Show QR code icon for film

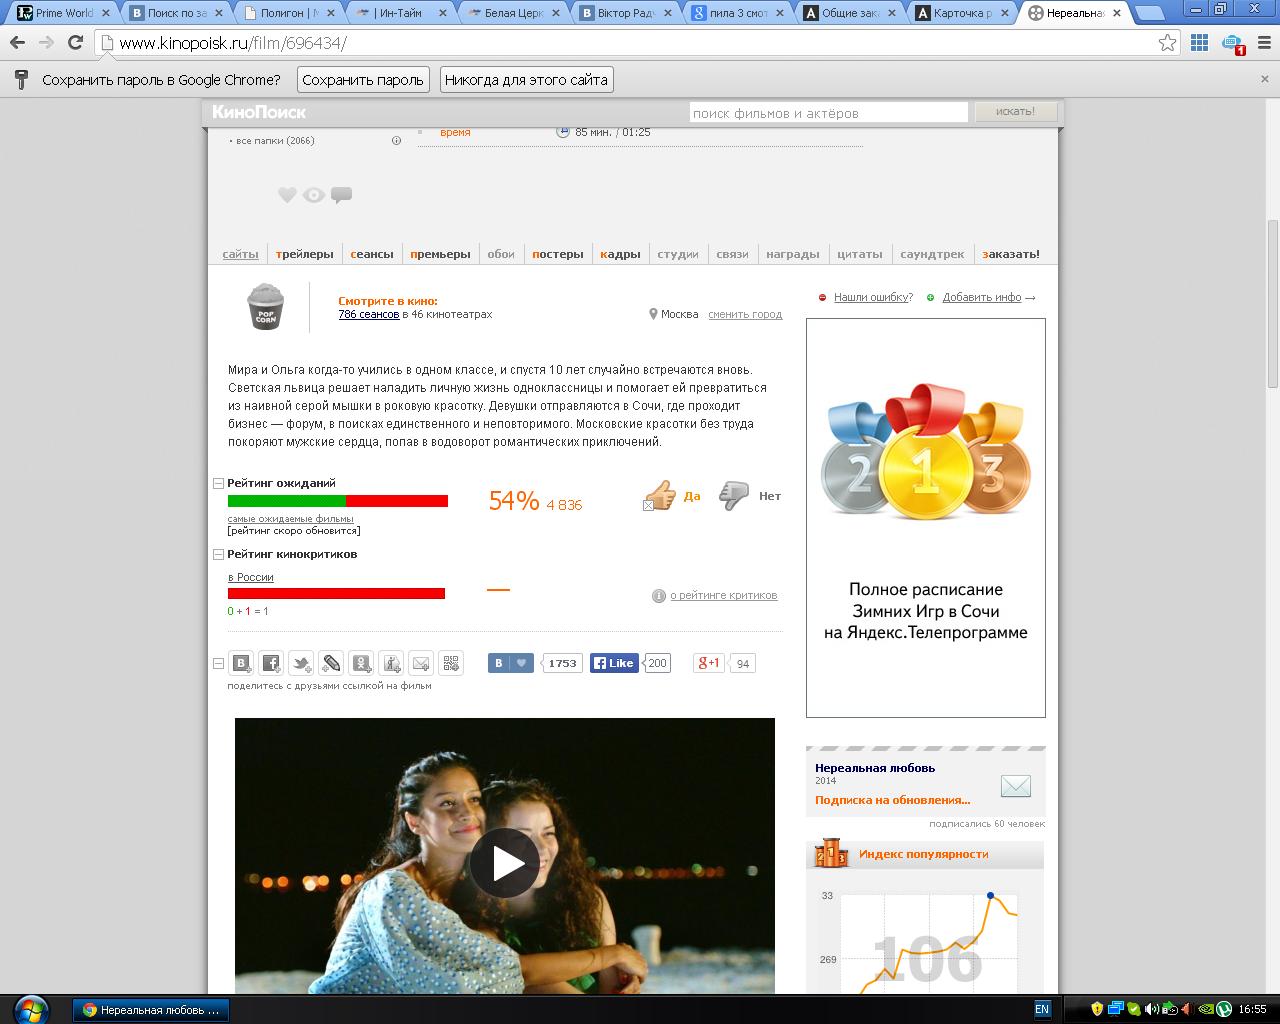pos(451,663)
